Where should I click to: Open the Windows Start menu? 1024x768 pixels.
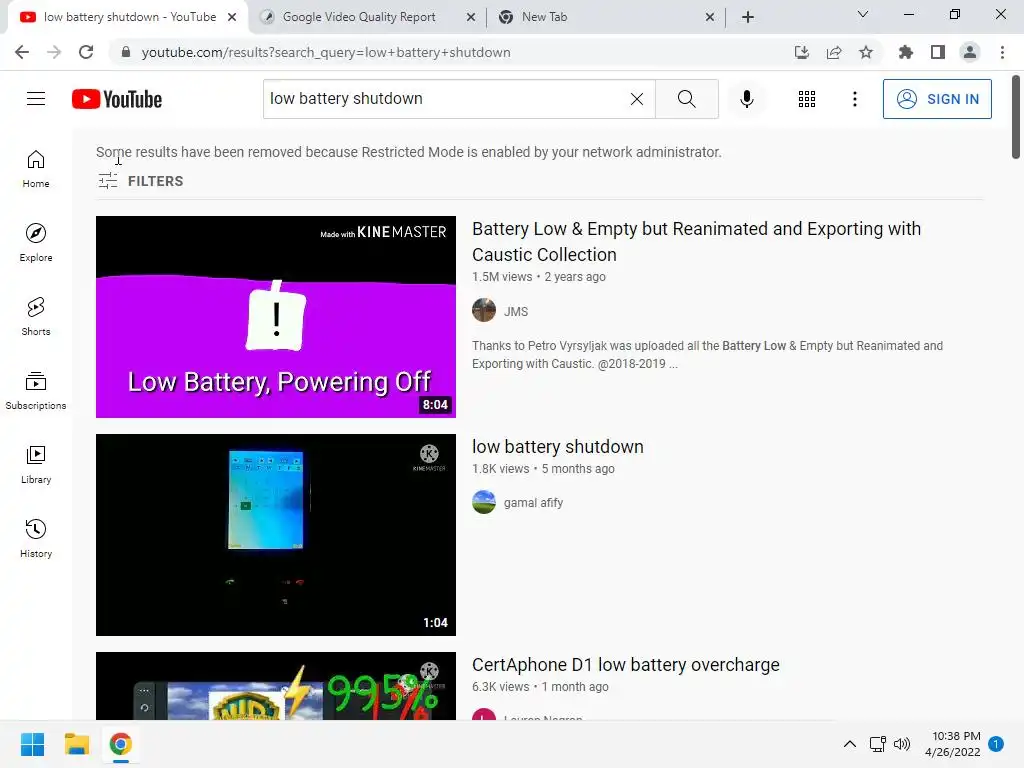point(32,744)
